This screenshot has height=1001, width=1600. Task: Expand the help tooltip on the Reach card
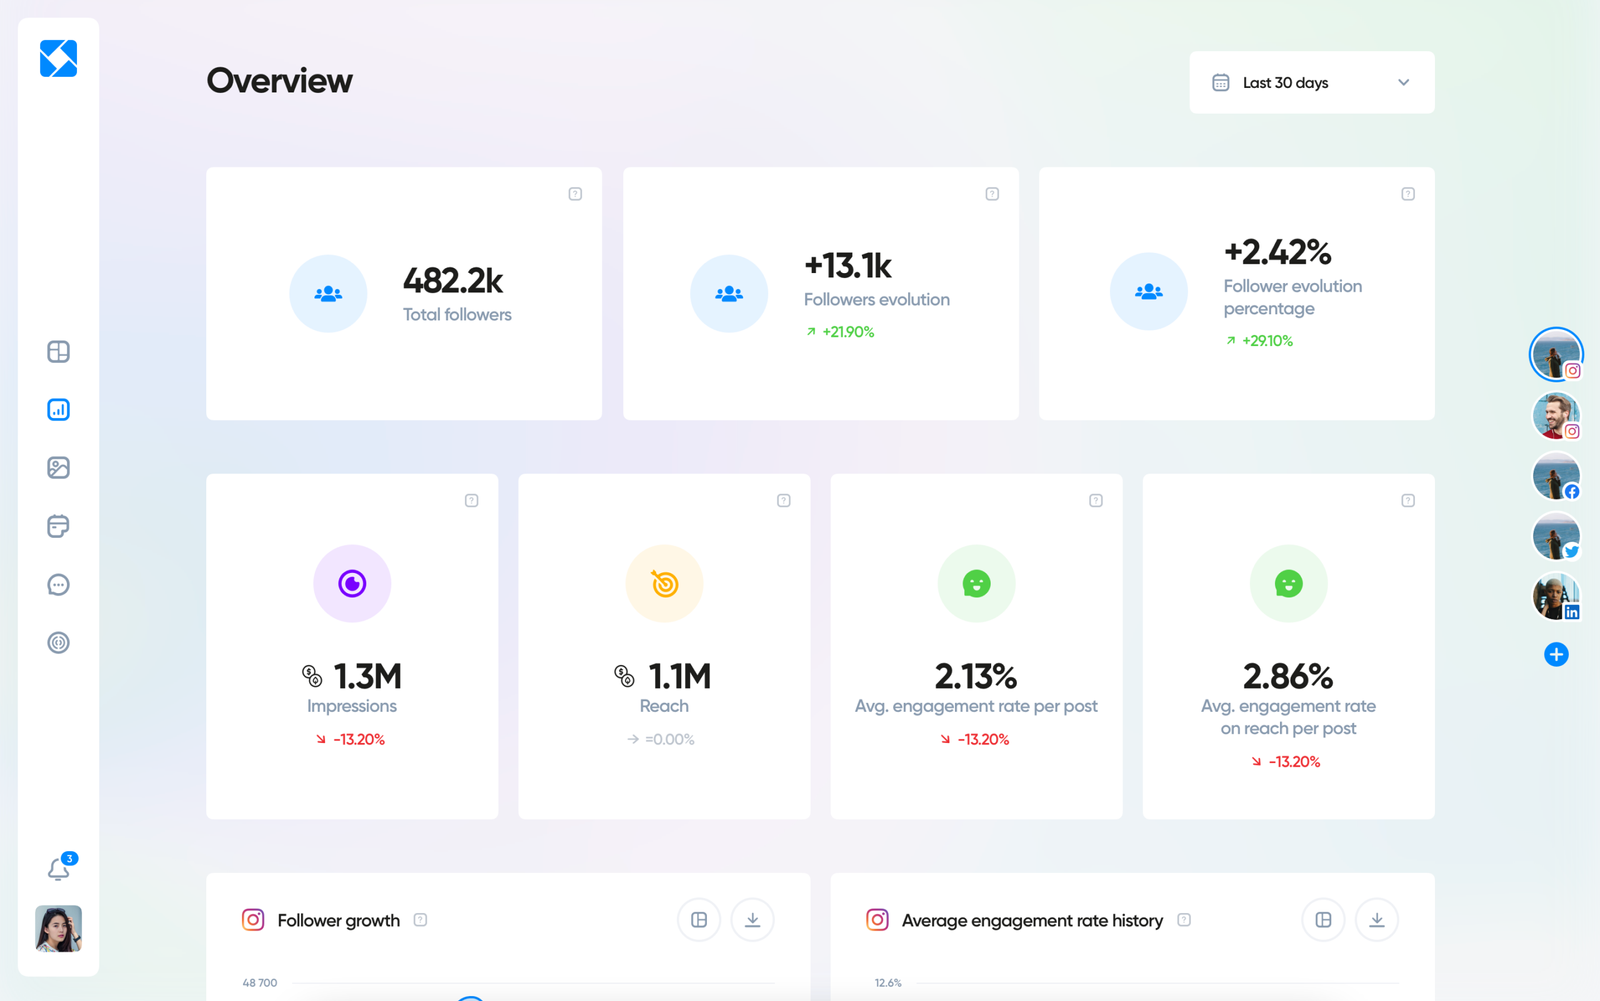[x=784, y=499]
